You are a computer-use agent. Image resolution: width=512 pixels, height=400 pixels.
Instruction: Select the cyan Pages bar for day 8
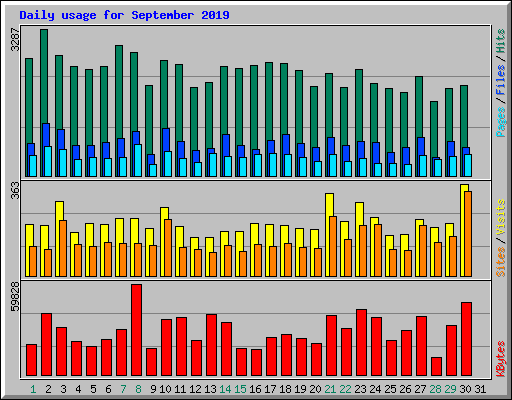138,160
